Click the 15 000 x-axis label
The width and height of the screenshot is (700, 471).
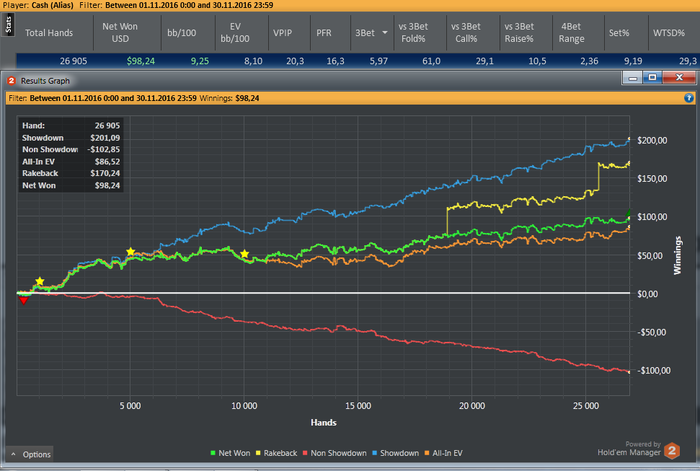coord(358,406)
